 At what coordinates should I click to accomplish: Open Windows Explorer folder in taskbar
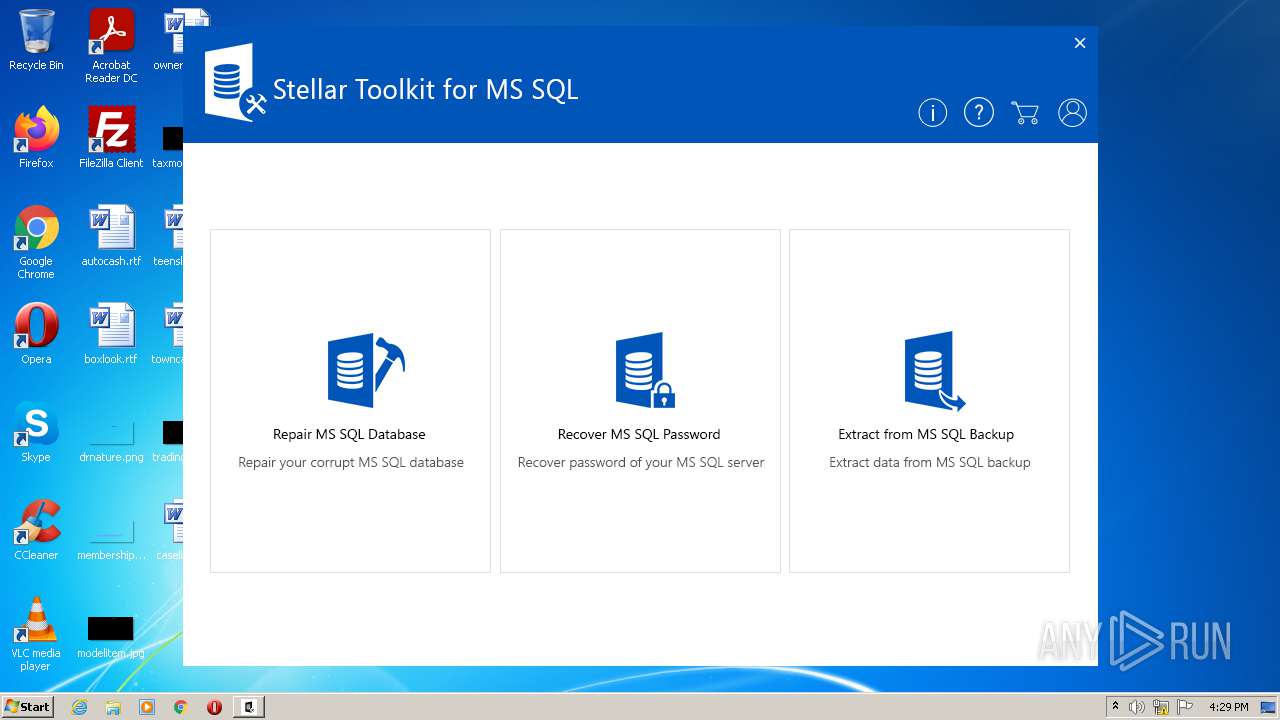pos(113,707)
